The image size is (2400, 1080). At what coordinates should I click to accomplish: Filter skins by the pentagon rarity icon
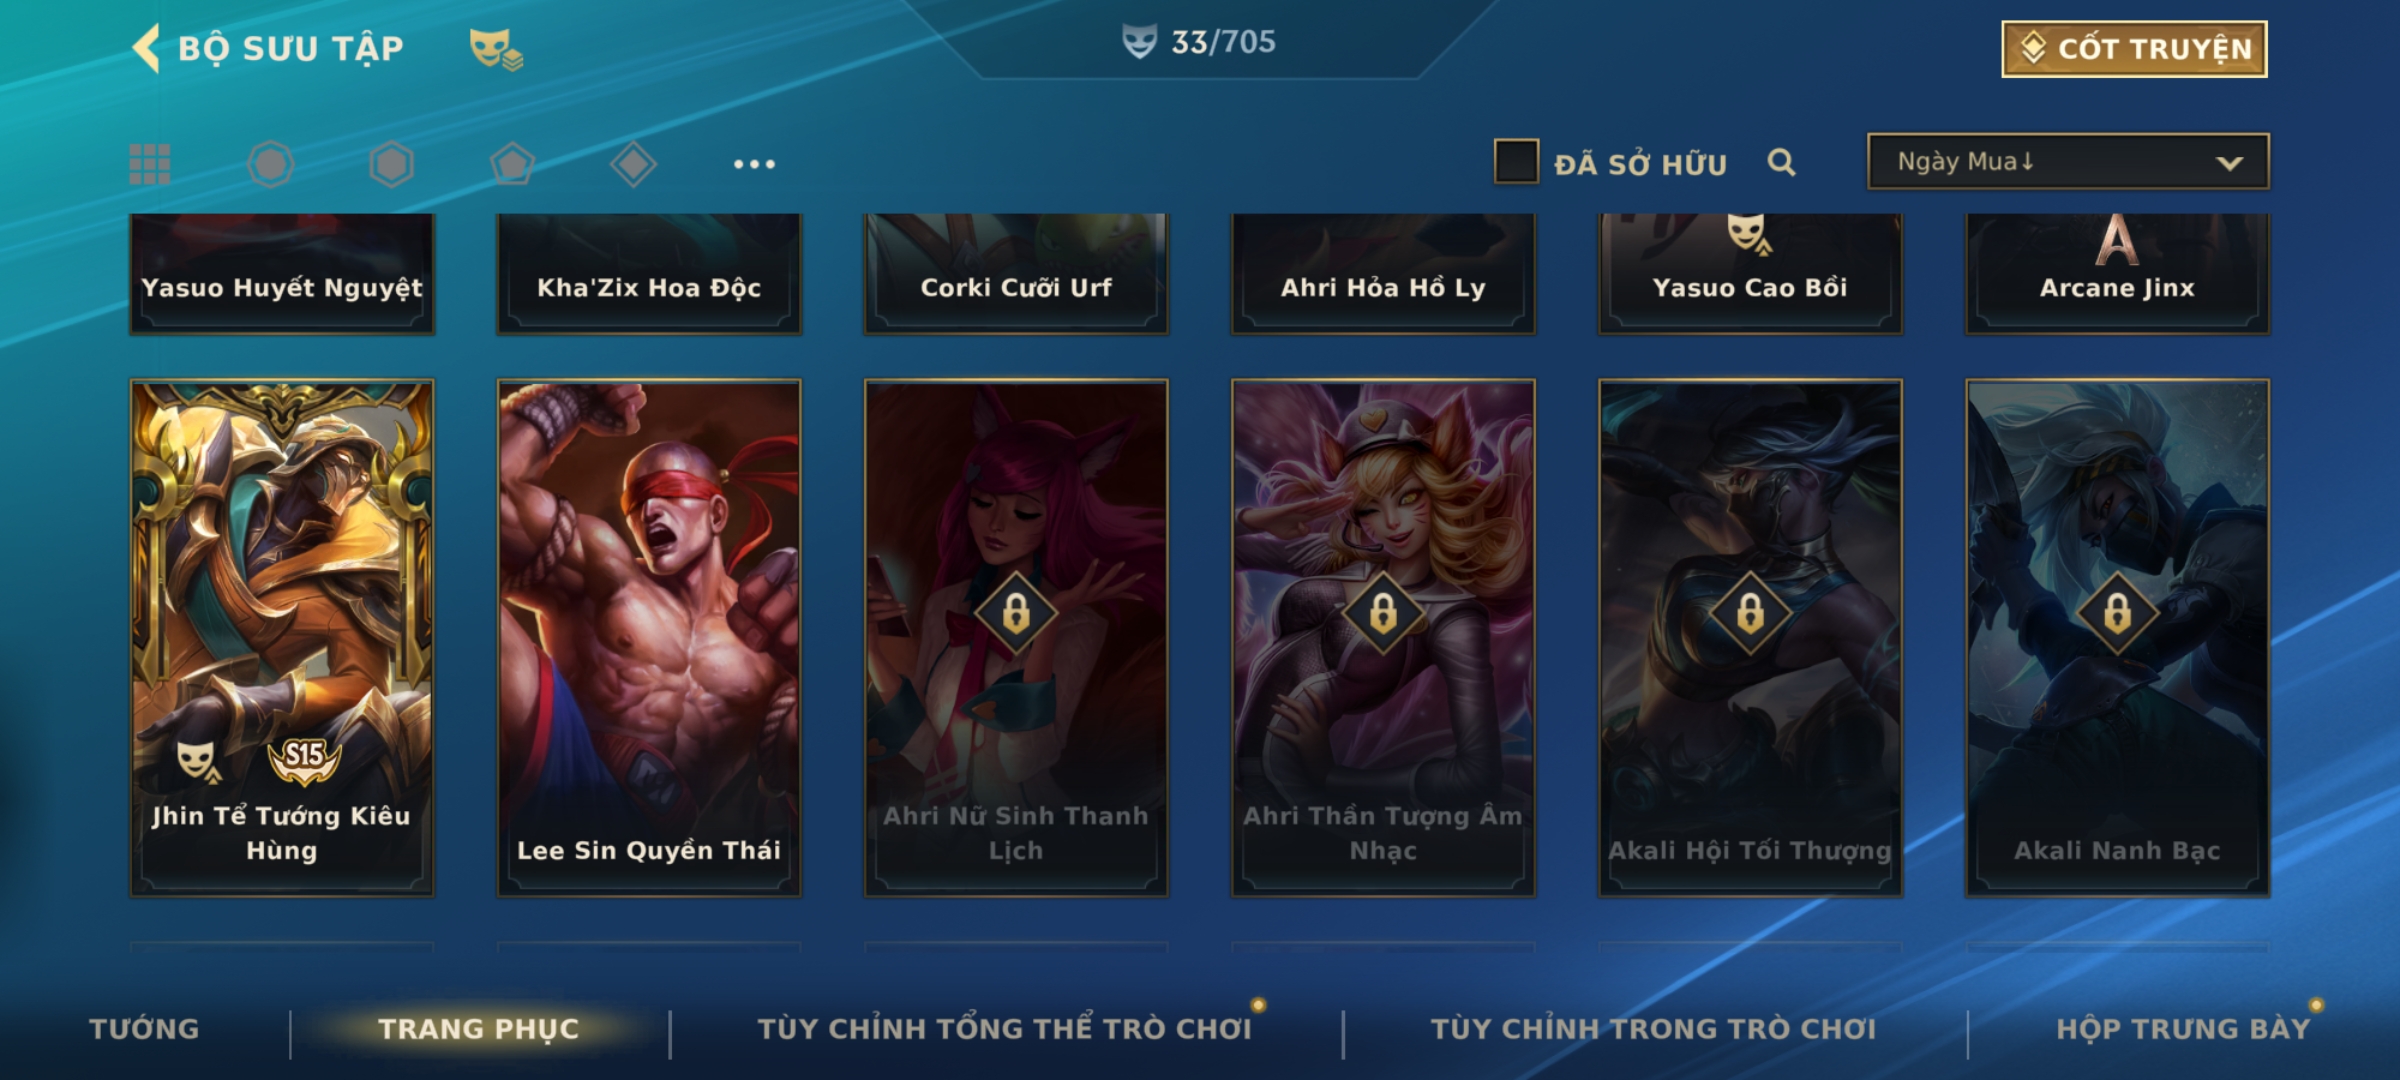512,164
